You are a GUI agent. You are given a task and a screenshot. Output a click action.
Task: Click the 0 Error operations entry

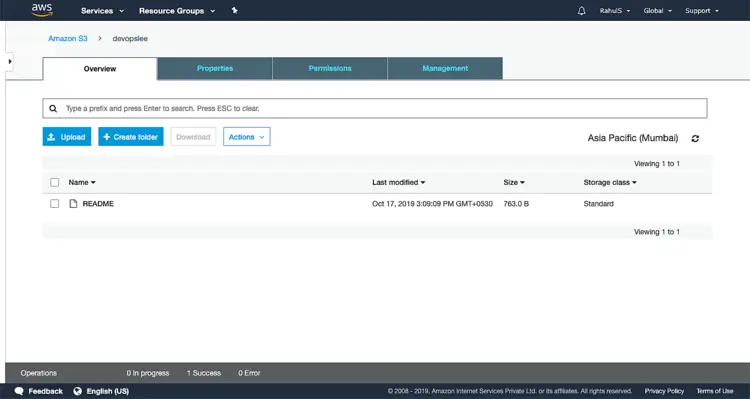[x=249, y=373]
